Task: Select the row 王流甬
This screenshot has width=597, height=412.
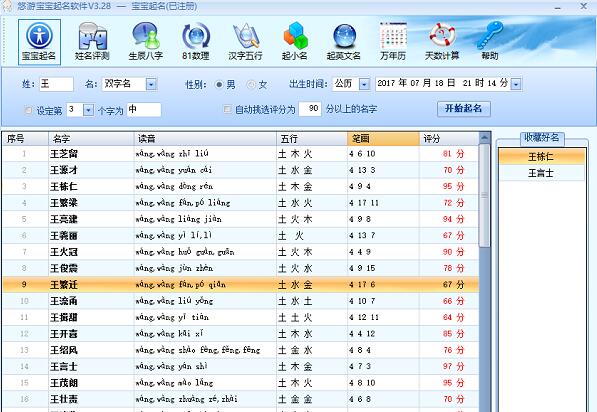Action: point(241,301)
